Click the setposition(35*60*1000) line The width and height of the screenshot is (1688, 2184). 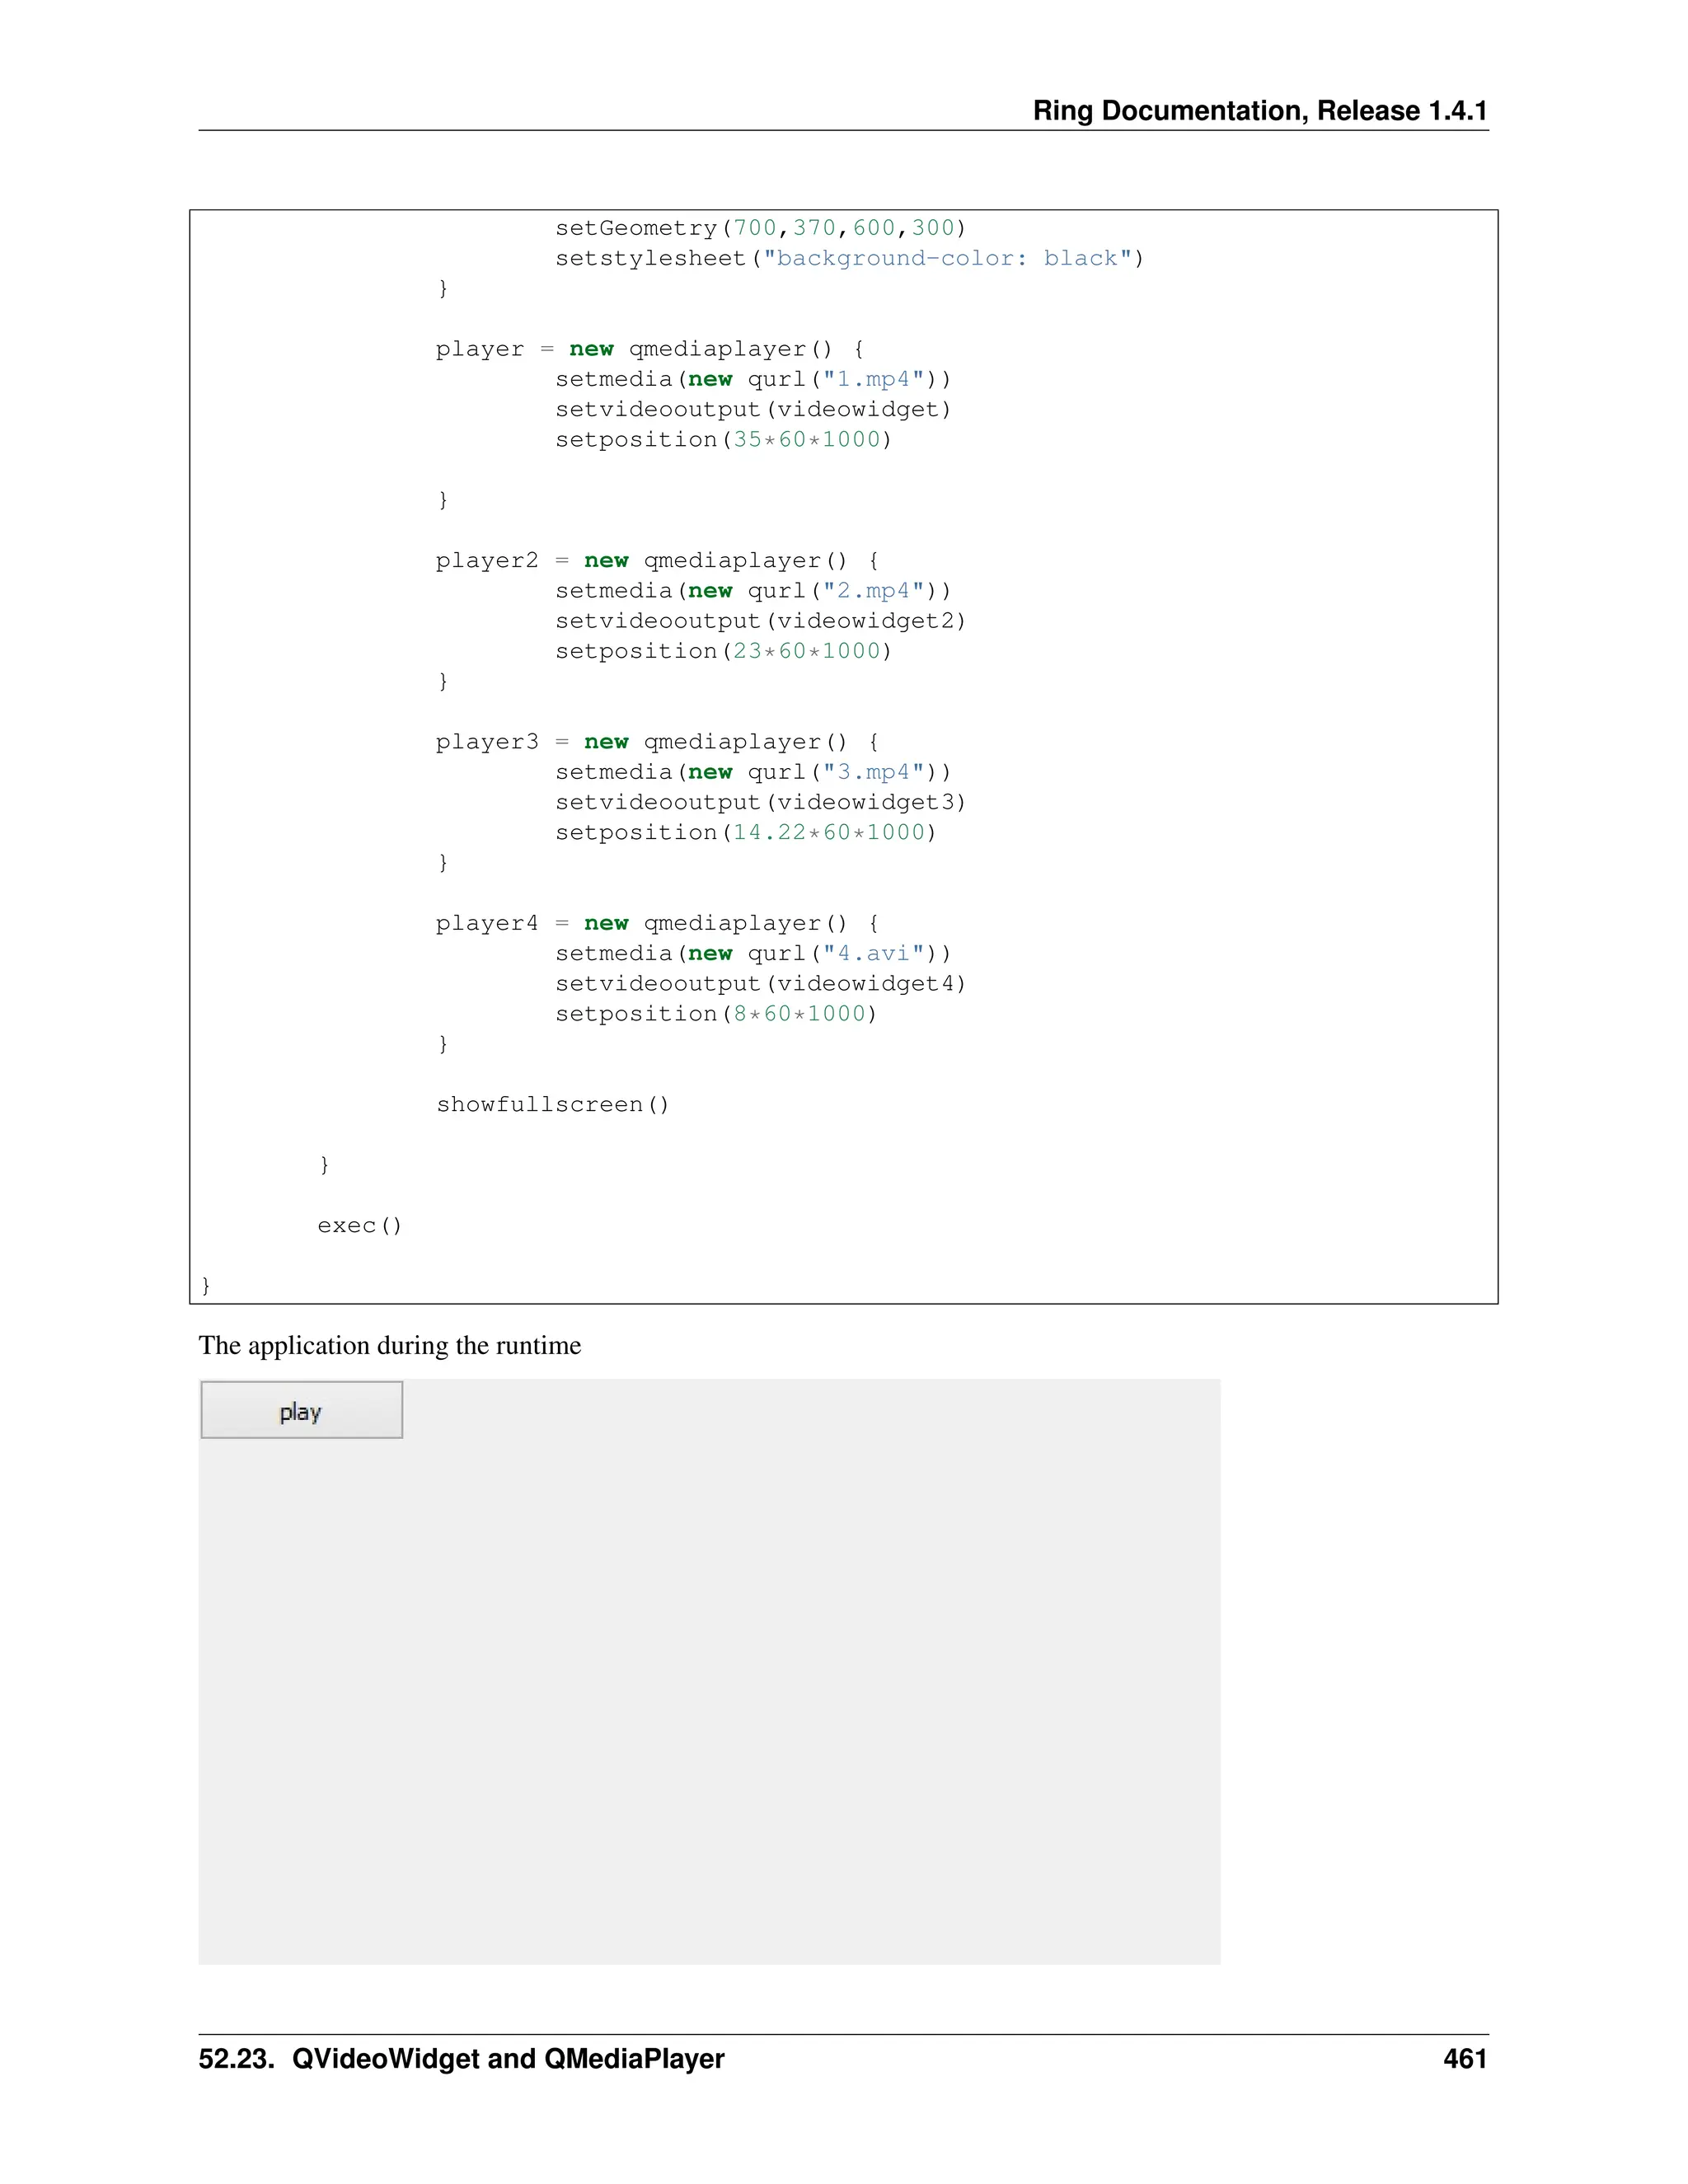pos(723,439)
